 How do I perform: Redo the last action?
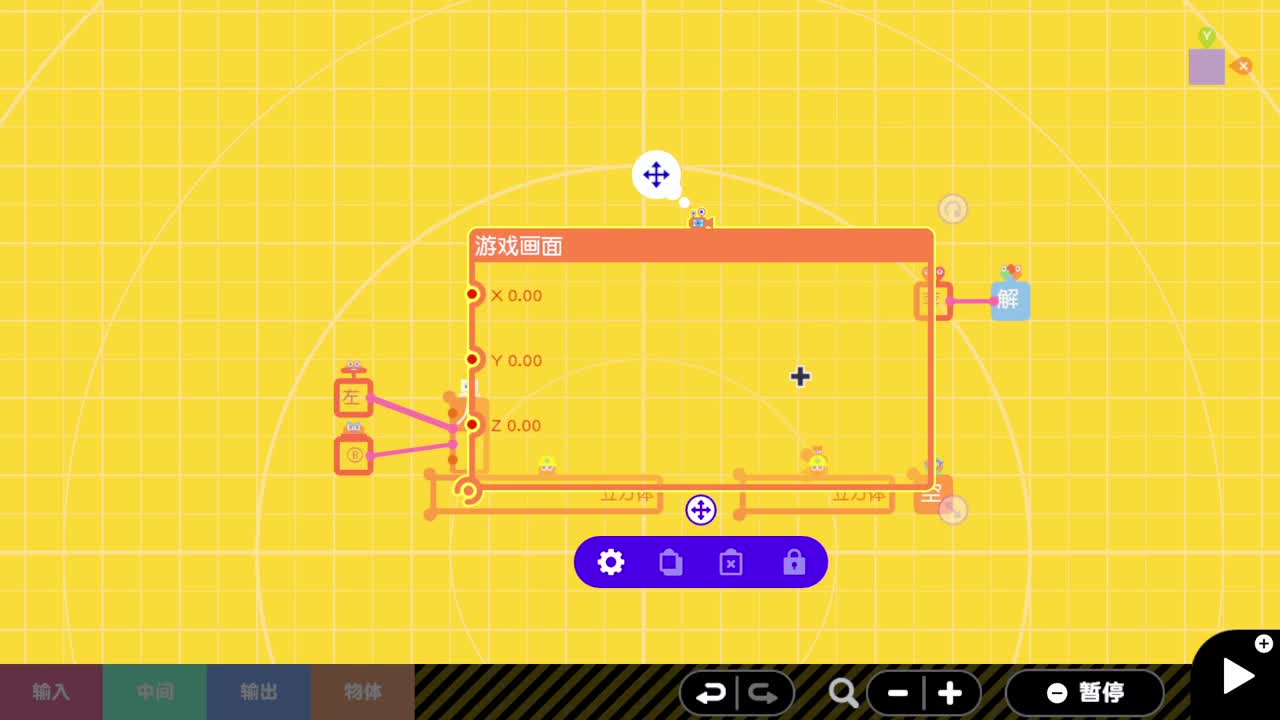coord(765,693)
